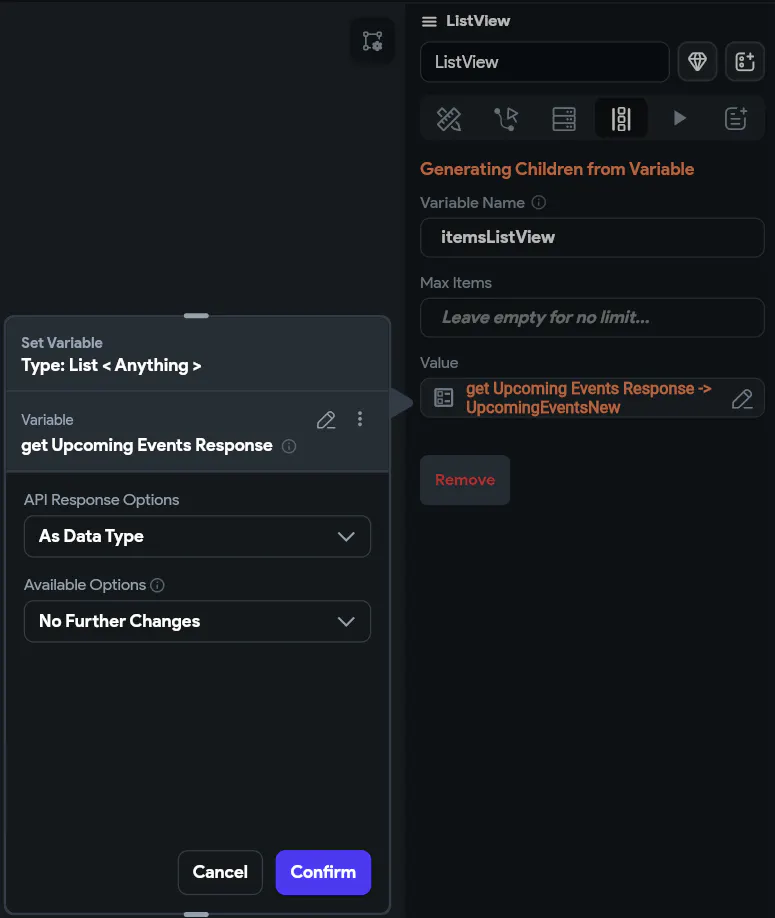Click the itemsListView variable name field
Viewport: 775px width, 918px height.
tap(592, 238)
